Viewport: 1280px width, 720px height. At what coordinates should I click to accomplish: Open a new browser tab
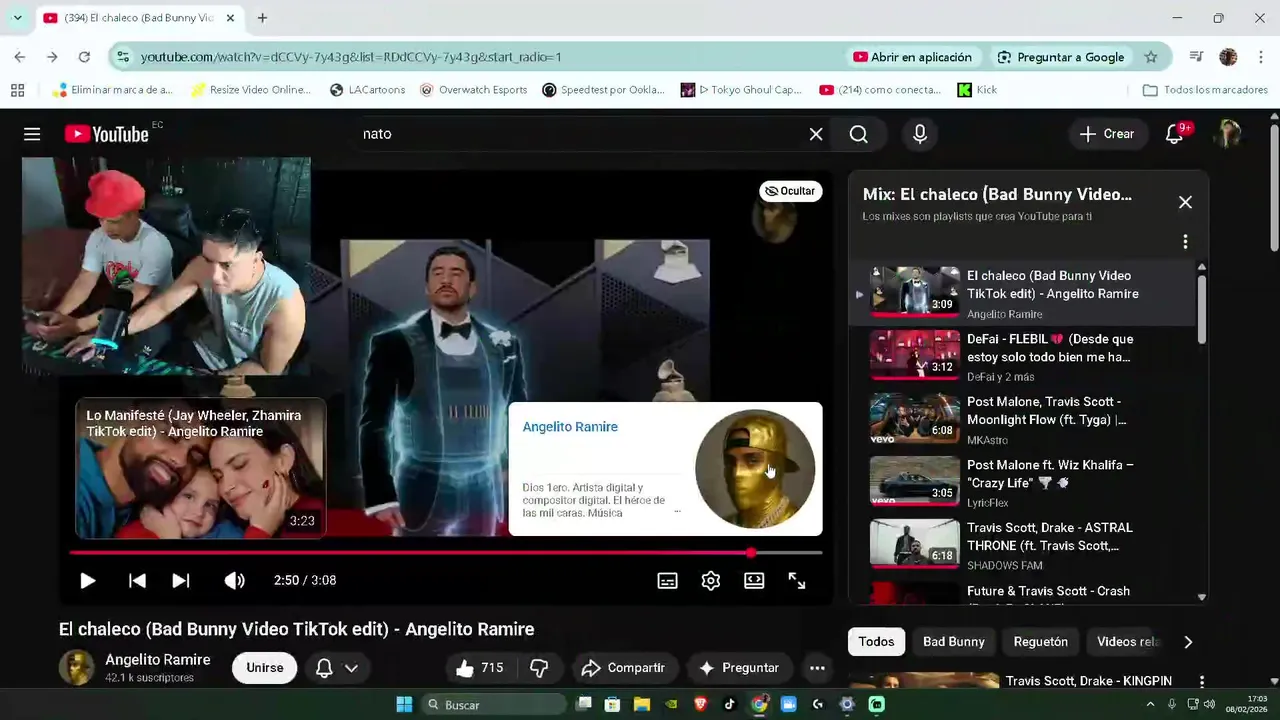(x=262, y=18)
